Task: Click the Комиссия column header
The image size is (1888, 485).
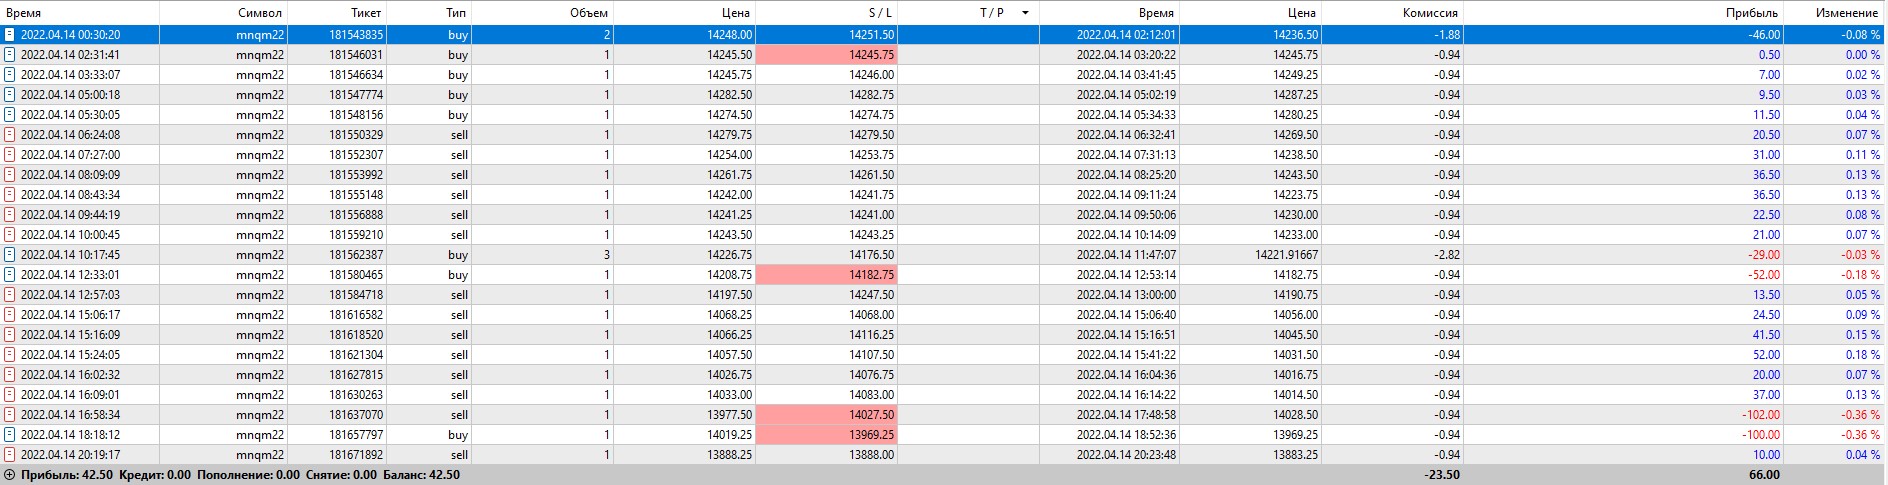Action: click(x=1431, y=13)
